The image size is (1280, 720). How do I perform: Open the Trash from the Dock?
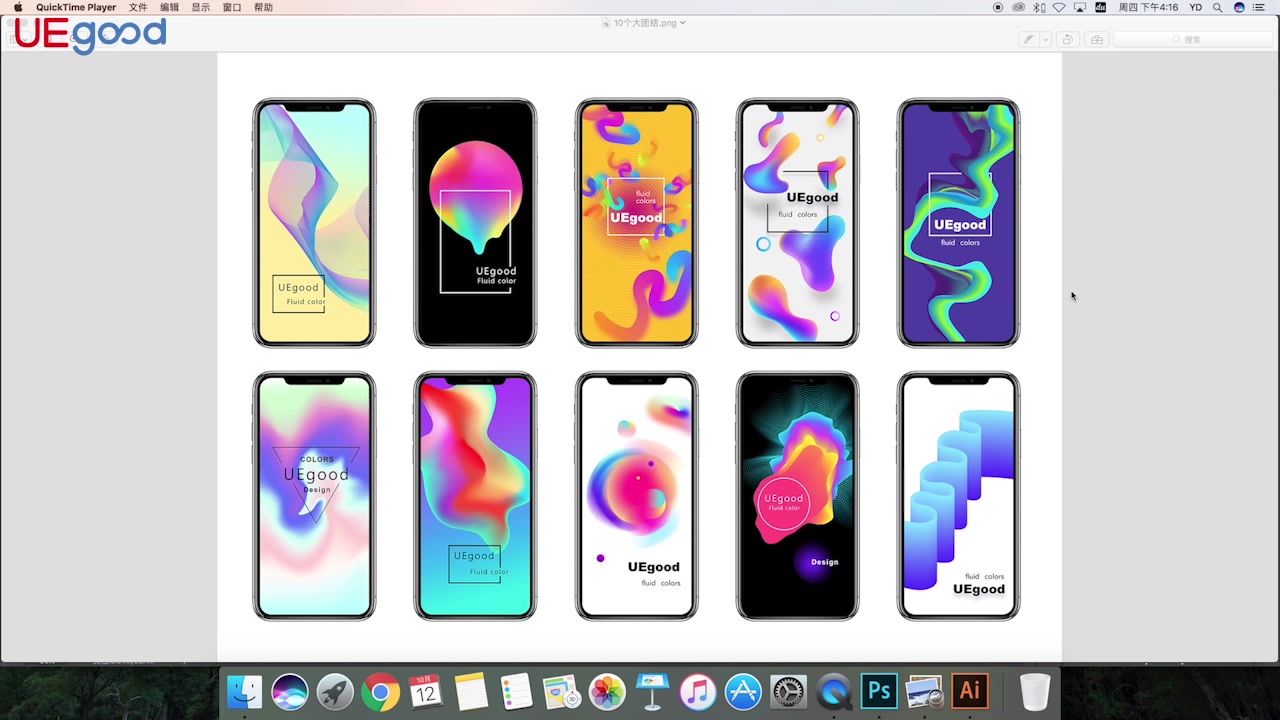(x=1034, y=690)
